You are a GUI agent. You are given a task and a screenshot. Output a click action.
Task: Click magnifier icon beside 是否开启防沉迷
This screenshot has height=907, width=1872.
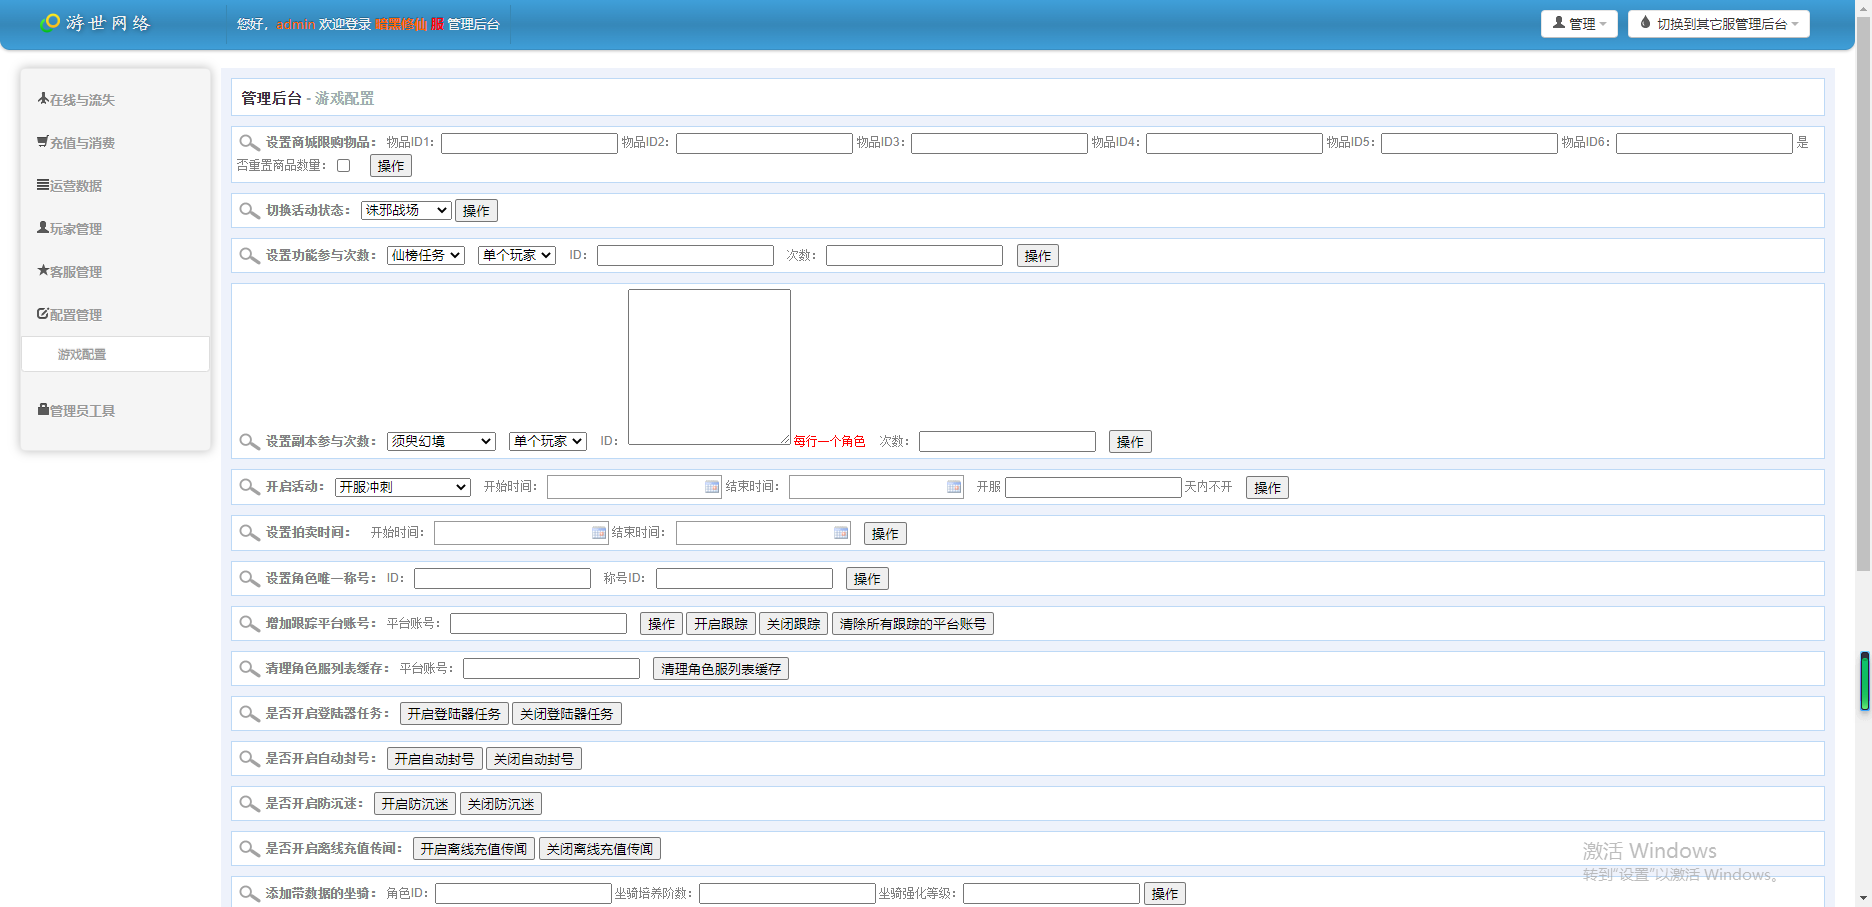tap(249, 804)
